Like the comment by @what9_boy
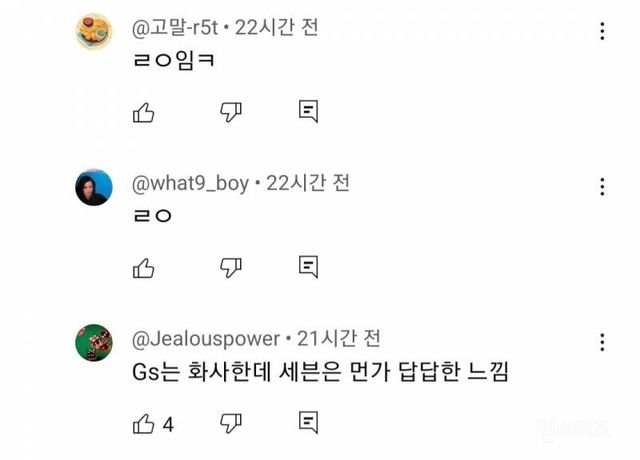 coord(144,268)
